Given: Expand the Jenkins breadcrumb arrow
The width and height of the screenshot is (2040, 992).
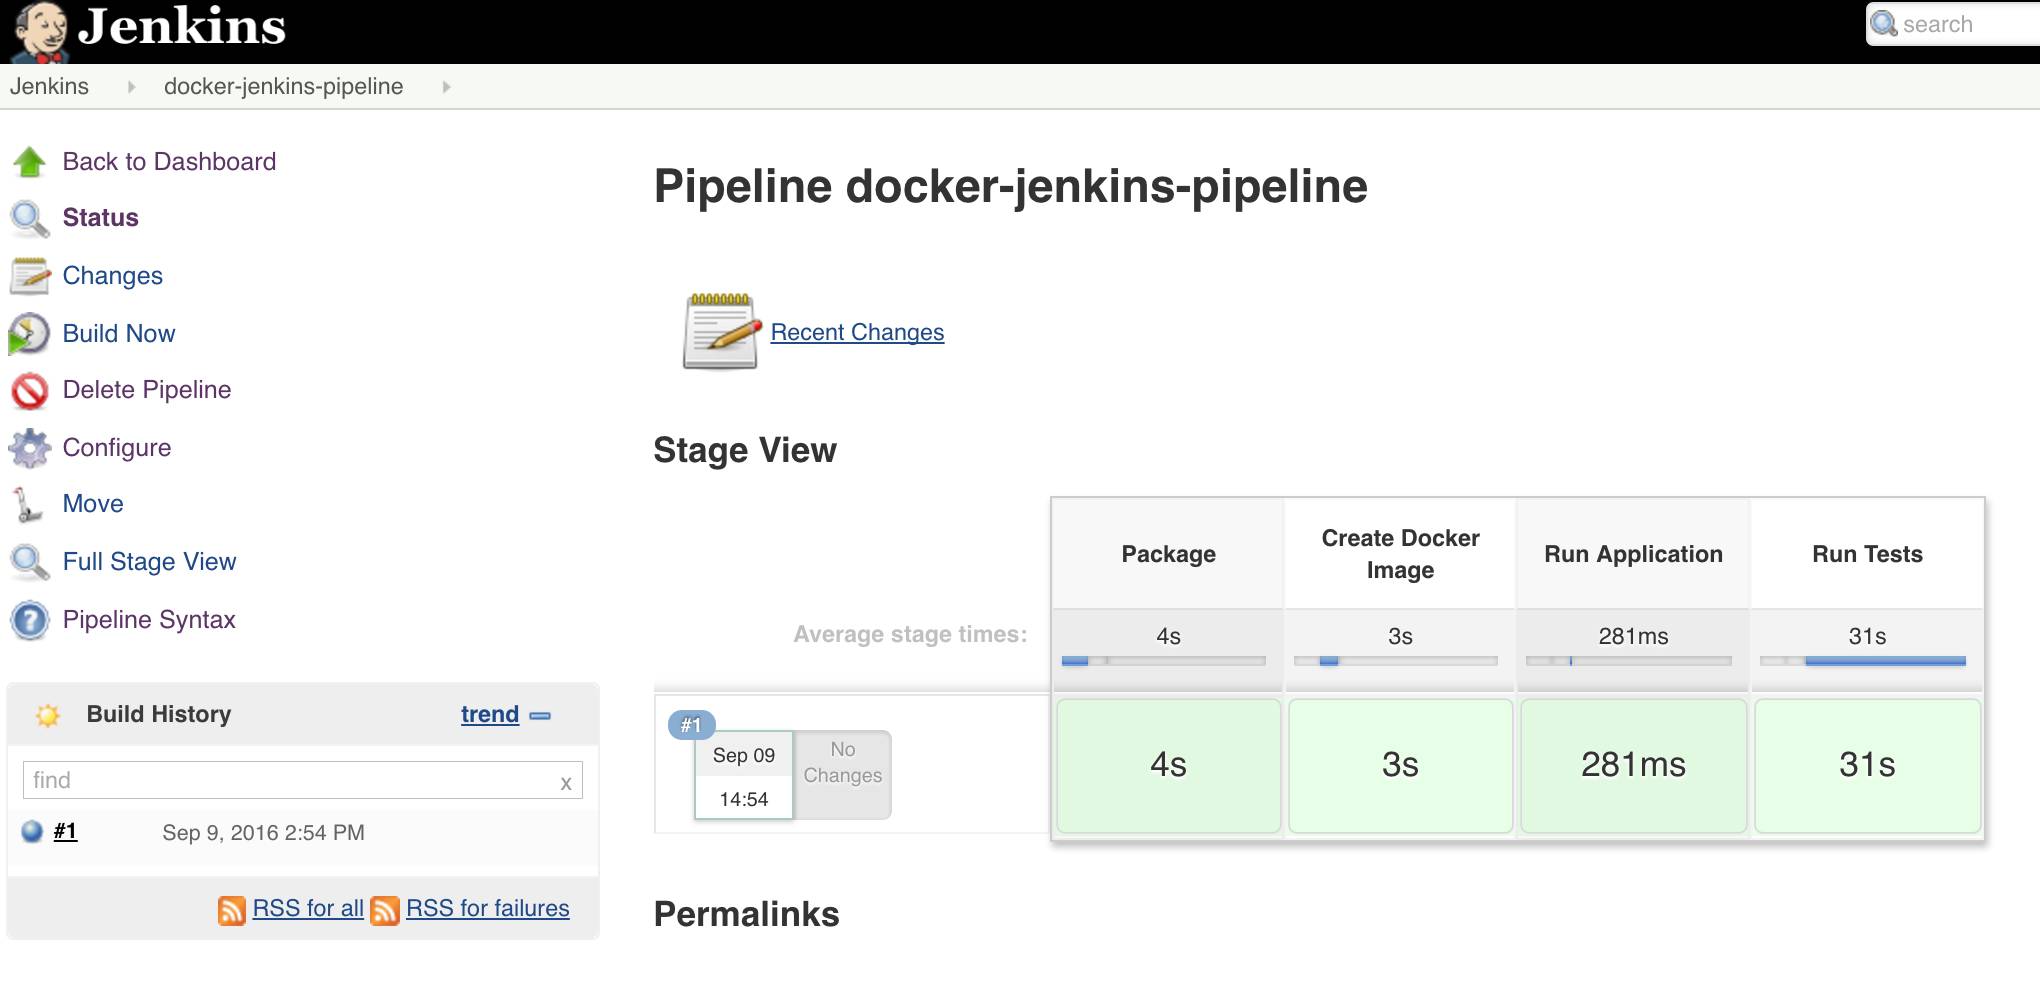Looking at the screenshot, I should pyautogui.click(x=131, y=87).
